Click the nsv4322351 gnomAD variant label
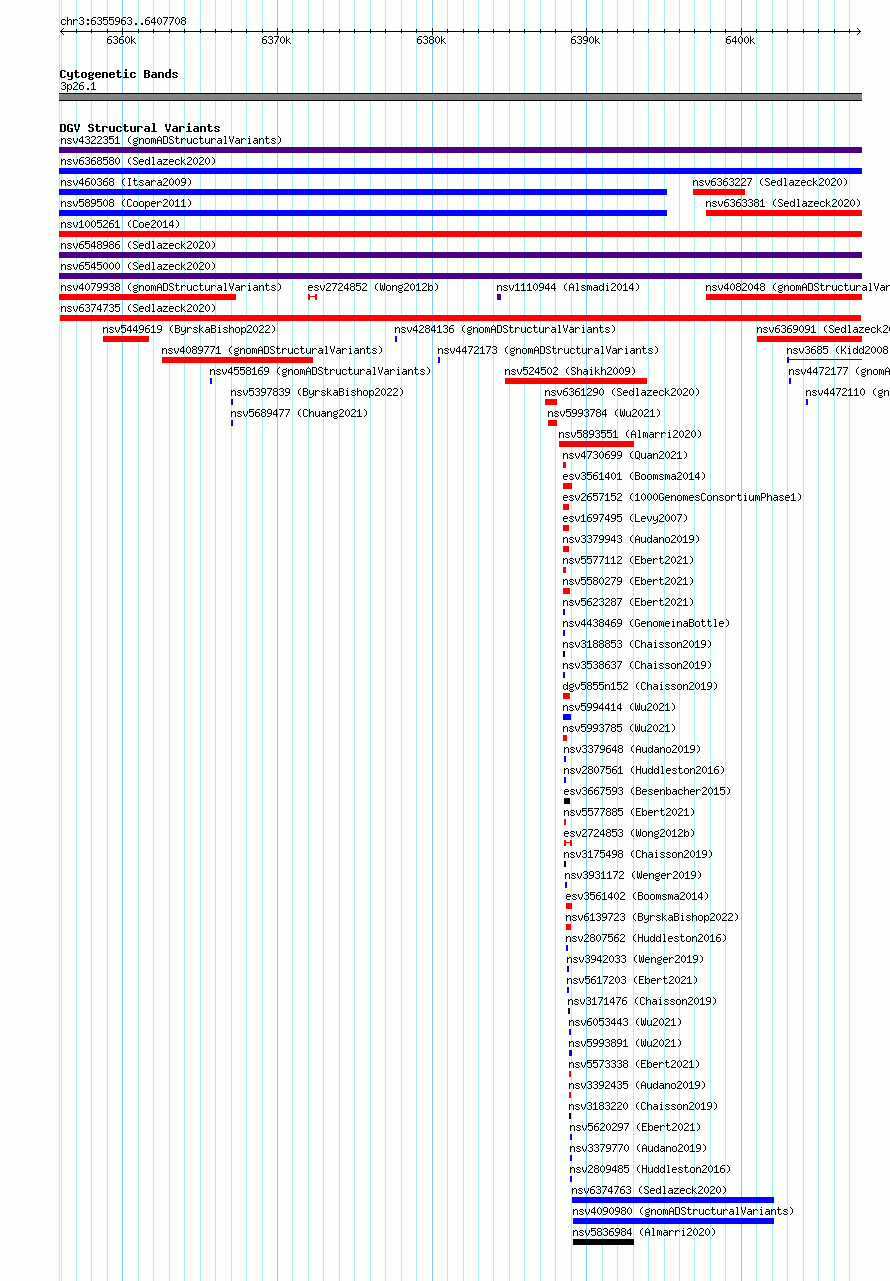The image size is (890, 1281). point(171,140)
